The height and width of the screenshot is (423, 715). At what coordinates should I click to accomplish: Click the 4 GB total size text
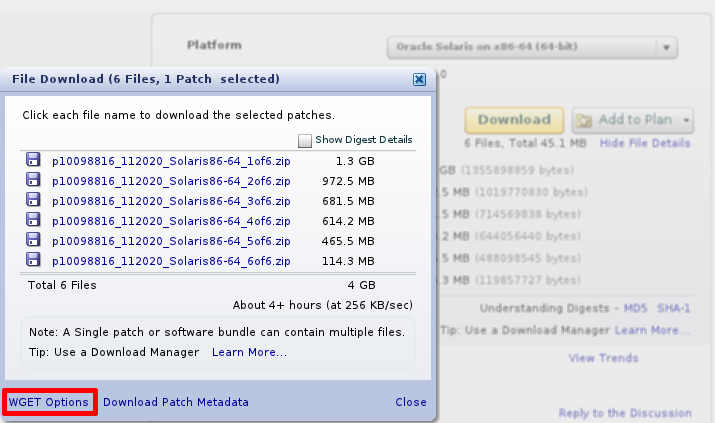[361, 285]
